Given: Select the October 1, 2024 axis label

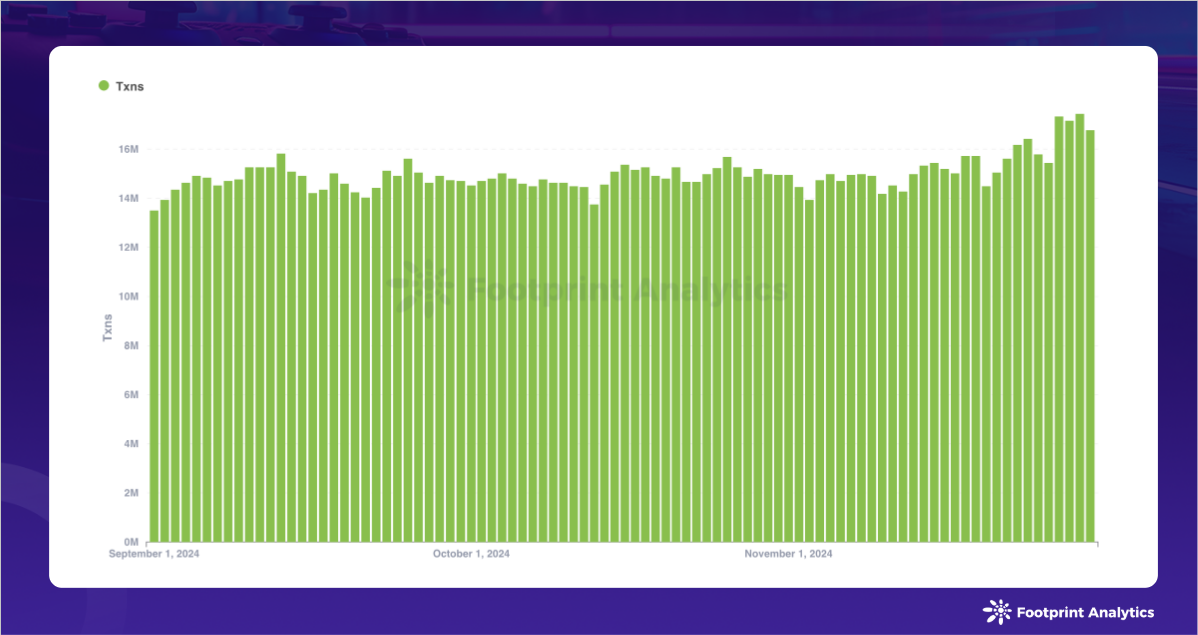Looking at the screenshot, I should pyautogui.click(x=472, y=553).
